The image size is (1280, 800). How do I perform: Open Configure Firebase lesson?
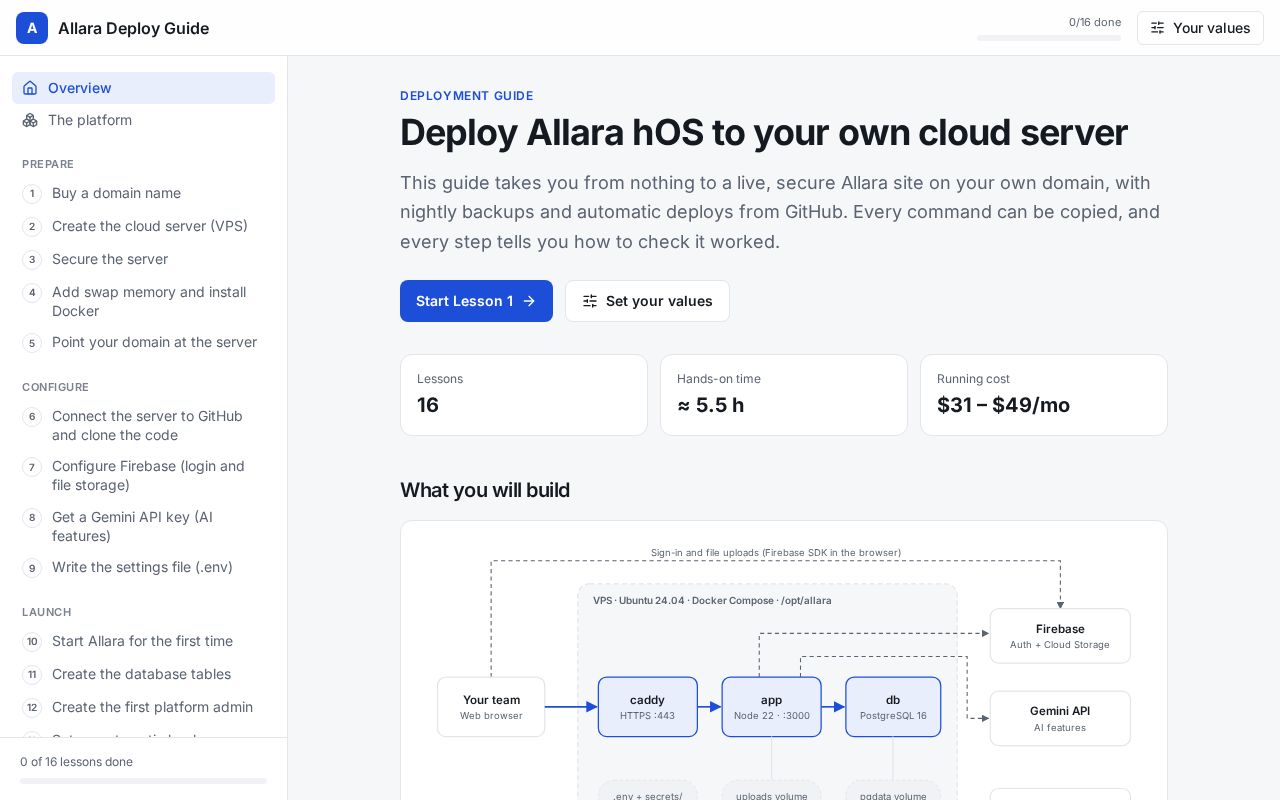(x=143, y=475)
